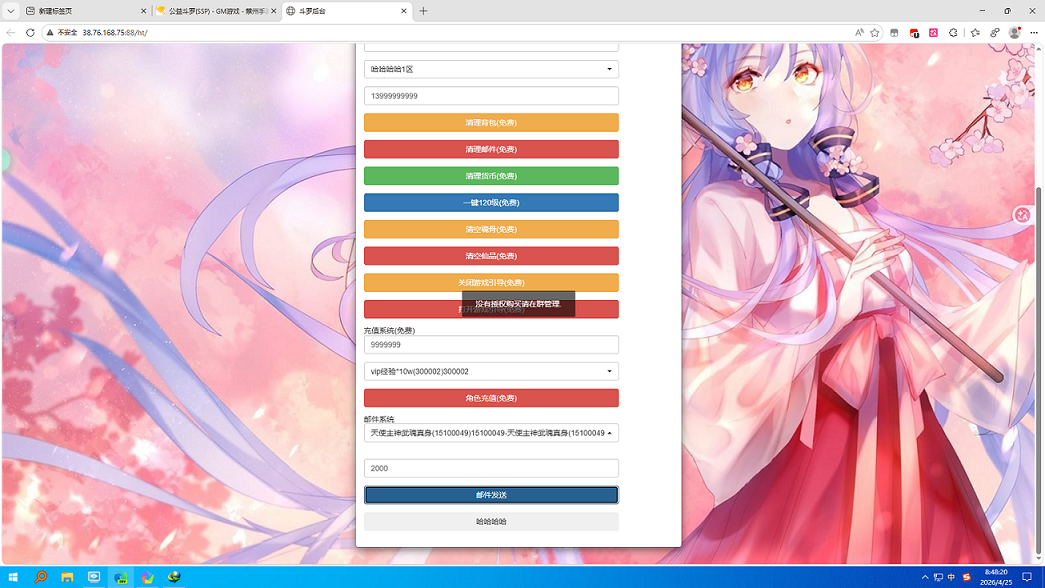The width and height of the screenshot is (1045, 588).
Task: Click the green 清理货币(免费) button
Action: [x=491, y=176]
